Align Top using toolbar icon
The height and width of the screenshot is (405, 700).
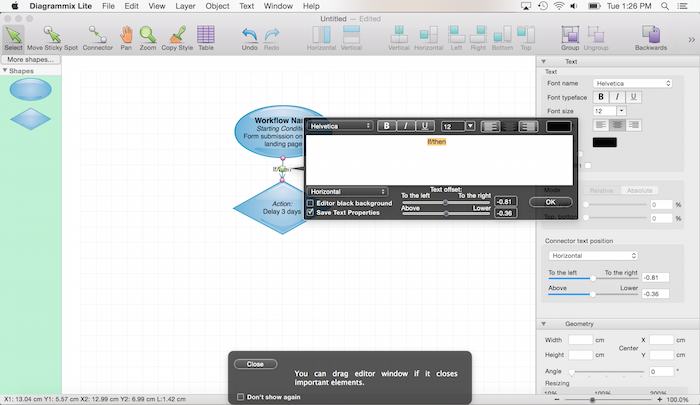click(x=526, y=38)
